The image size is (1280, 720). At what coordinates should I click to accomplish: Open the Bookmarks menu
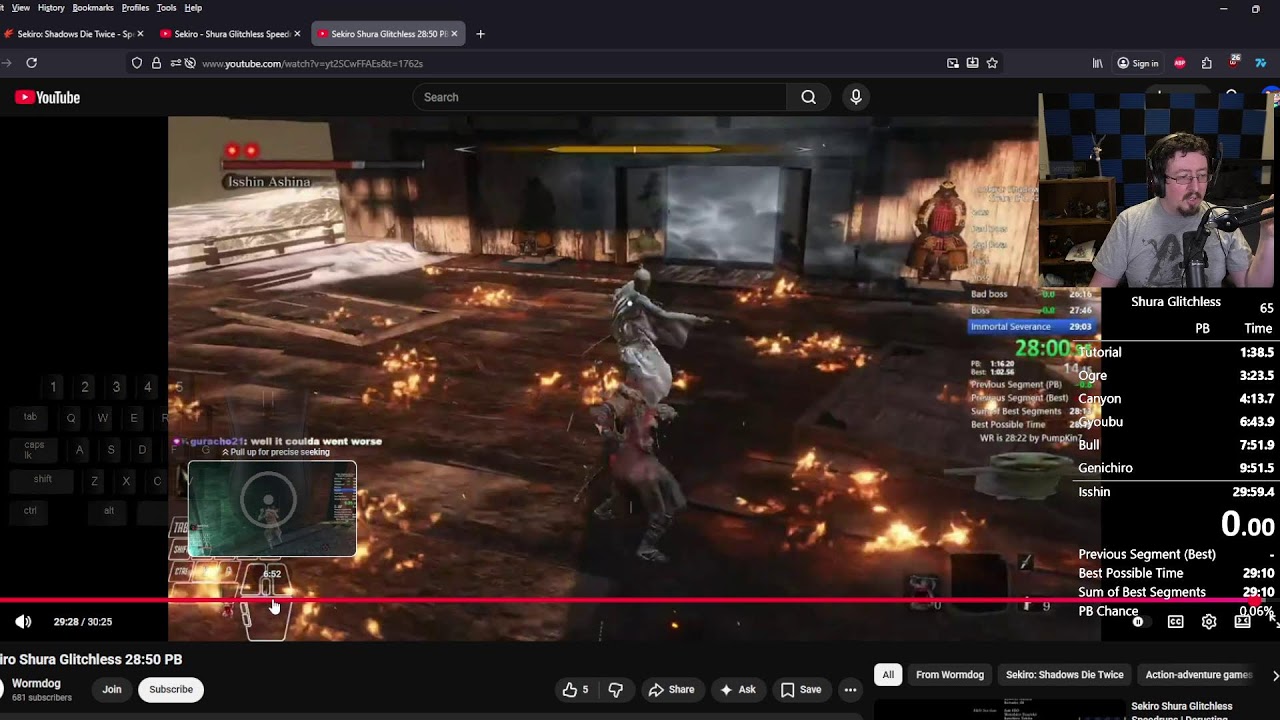[x=93, y=8]
